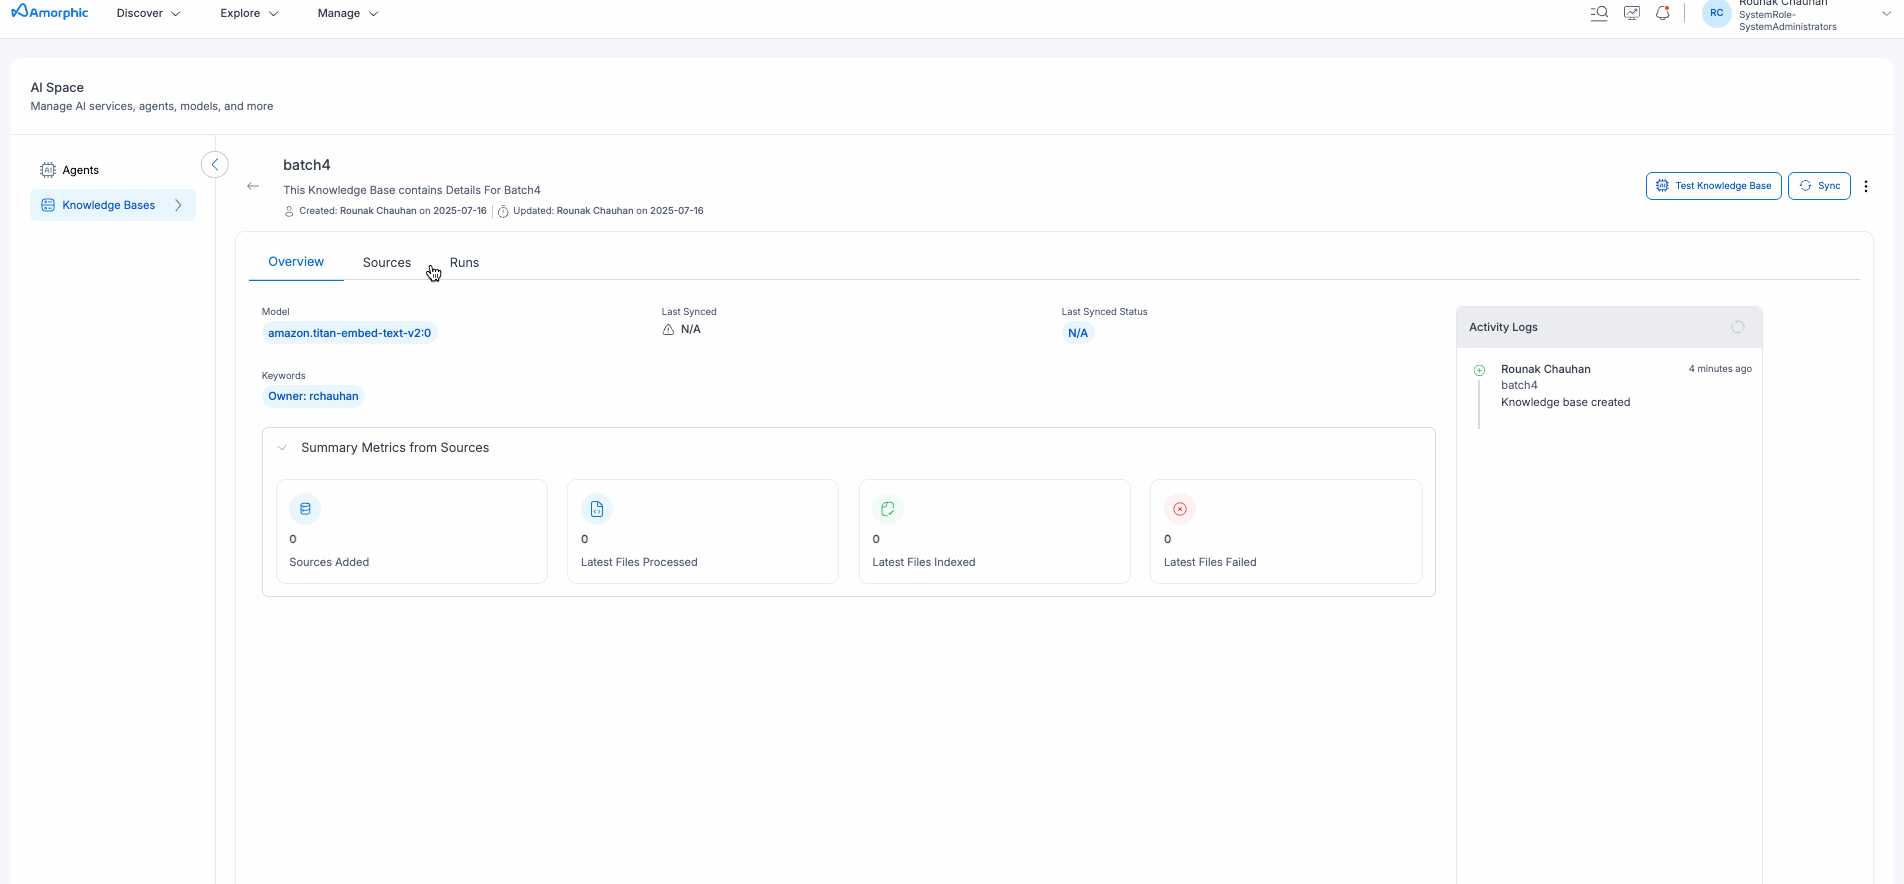Select Agents in the sidebar
Viewport: 1904px width, 884px height.
click(x=80, y=170)
